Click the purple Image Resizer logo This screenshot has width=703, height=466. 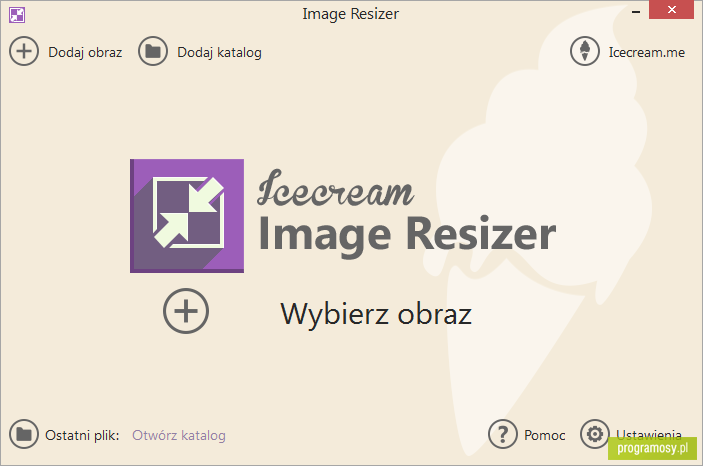click(187, 216)
